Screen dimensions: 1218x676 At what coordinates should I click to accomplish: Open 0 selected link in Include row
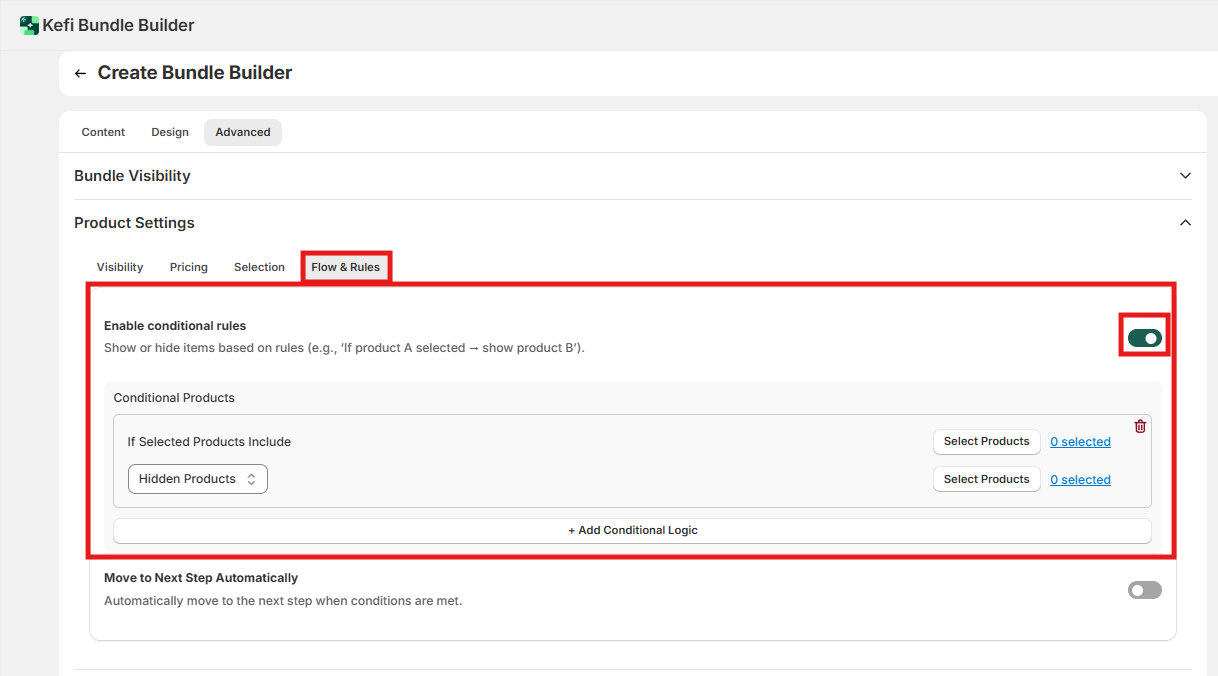pos(1080,442)
